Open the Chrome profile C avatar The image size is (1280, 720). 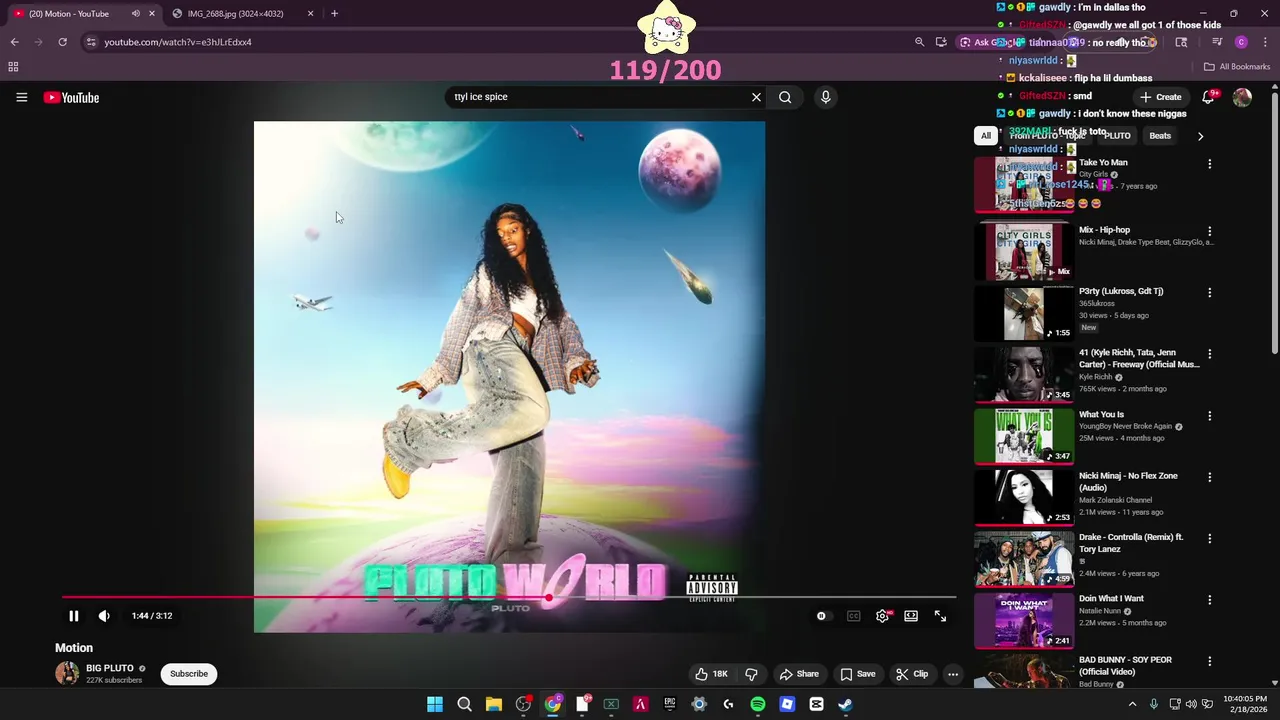tap(1241, 42)
